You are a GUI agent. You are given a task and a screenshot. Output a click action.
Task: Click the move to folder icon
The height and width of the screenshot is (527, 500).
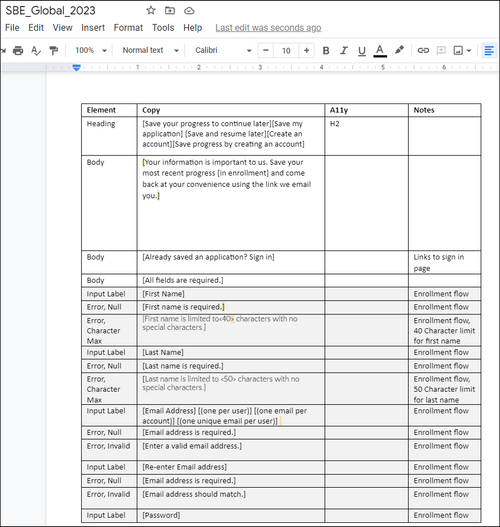coord(170,11)
